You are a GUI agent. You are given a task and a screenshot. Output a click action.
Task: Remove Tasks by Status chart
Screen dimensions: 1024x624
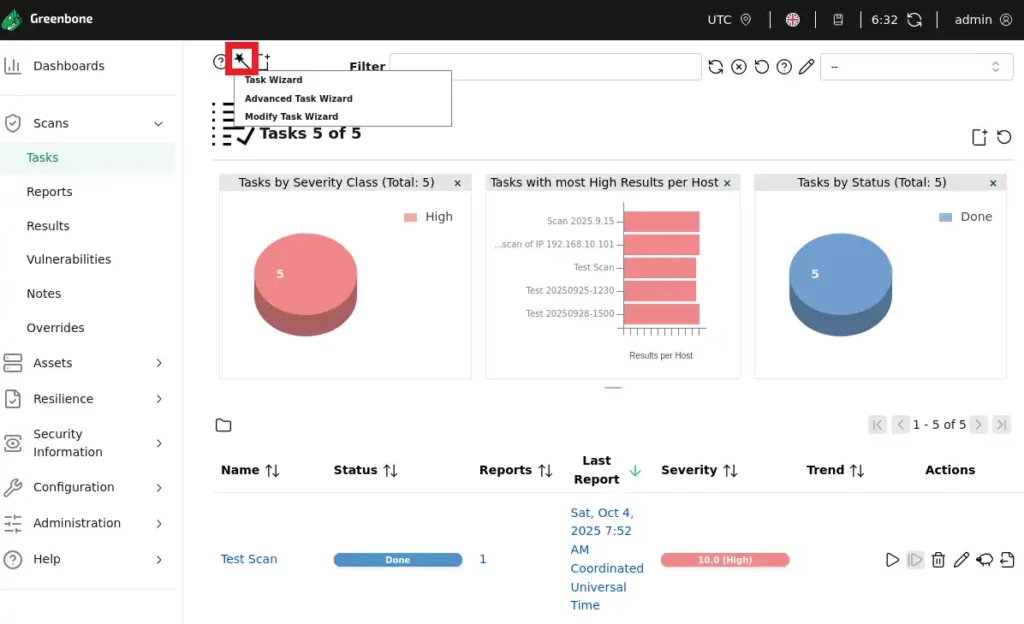tap(992, 183)
